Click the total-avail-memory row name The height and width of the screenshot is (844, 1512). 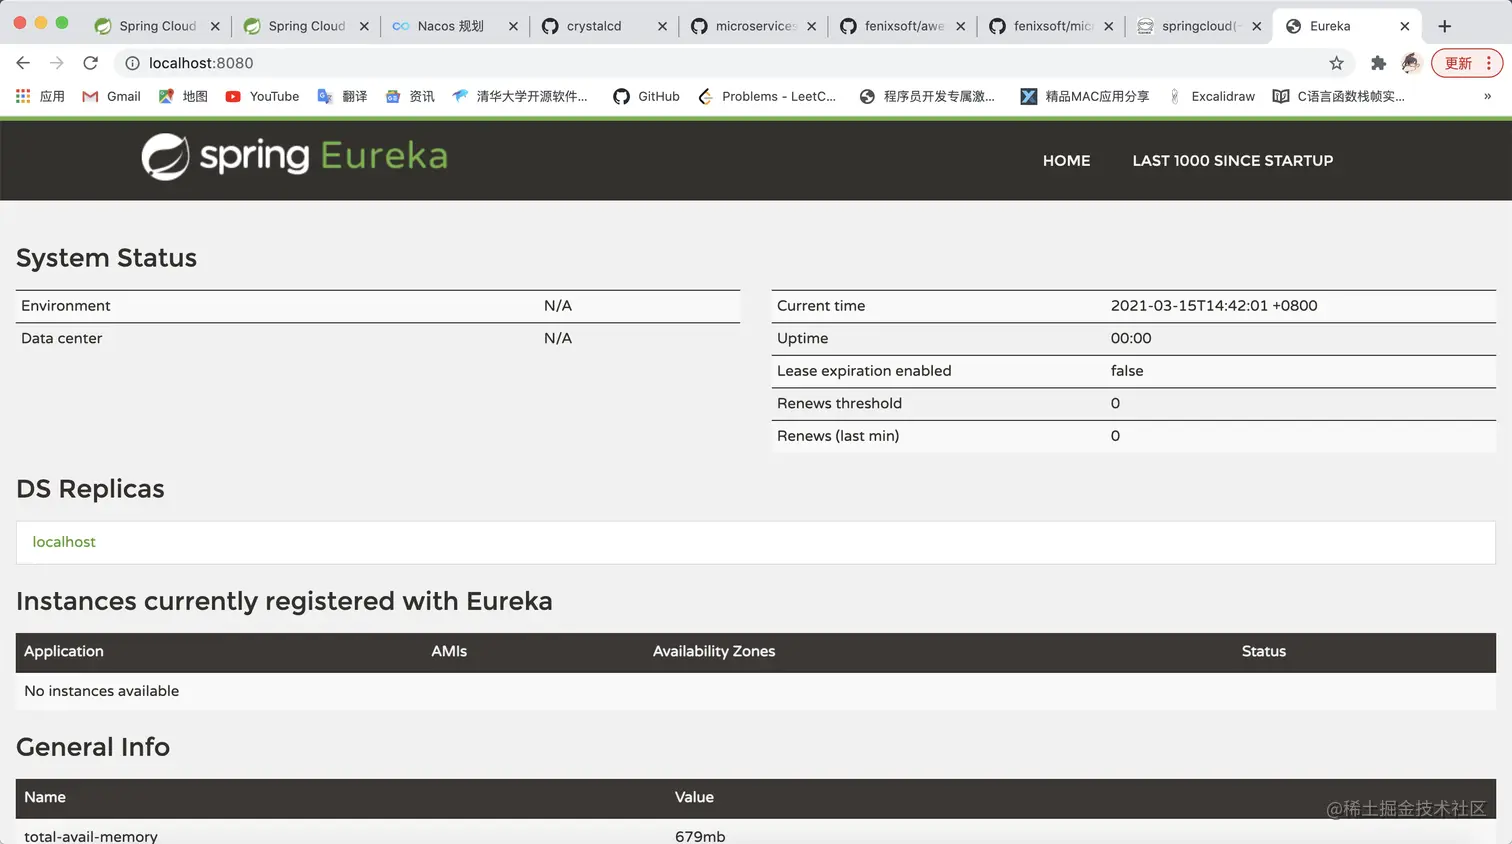[91, 836]
